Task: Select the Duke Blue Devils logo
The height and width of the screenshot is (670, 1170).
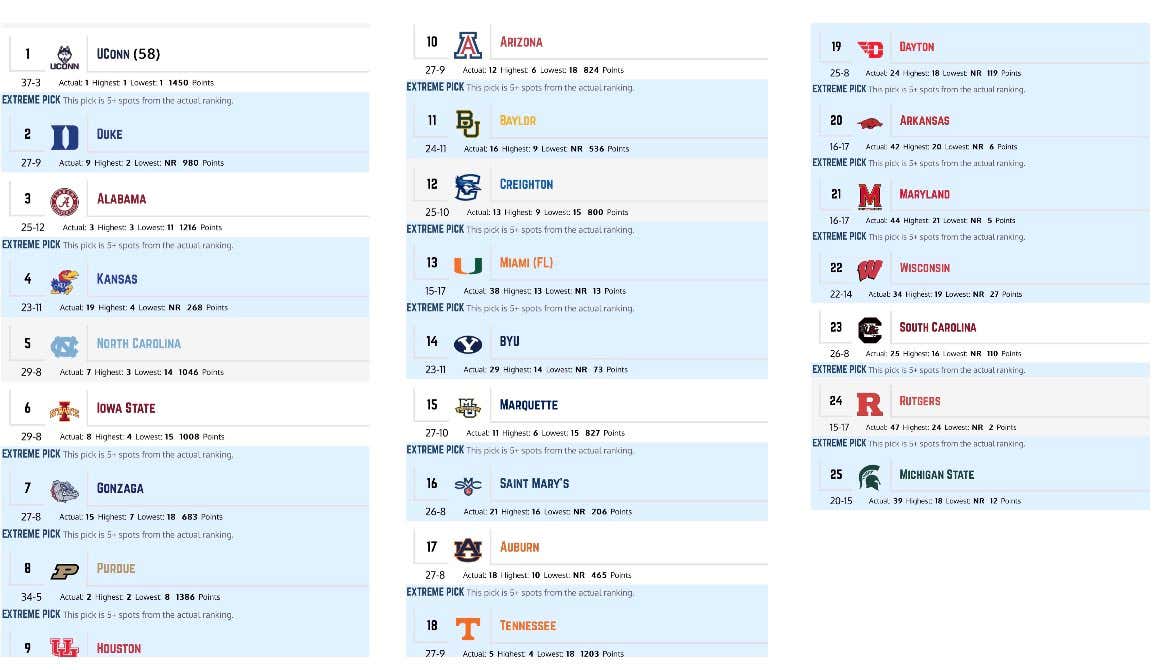Action: point(66,134)
